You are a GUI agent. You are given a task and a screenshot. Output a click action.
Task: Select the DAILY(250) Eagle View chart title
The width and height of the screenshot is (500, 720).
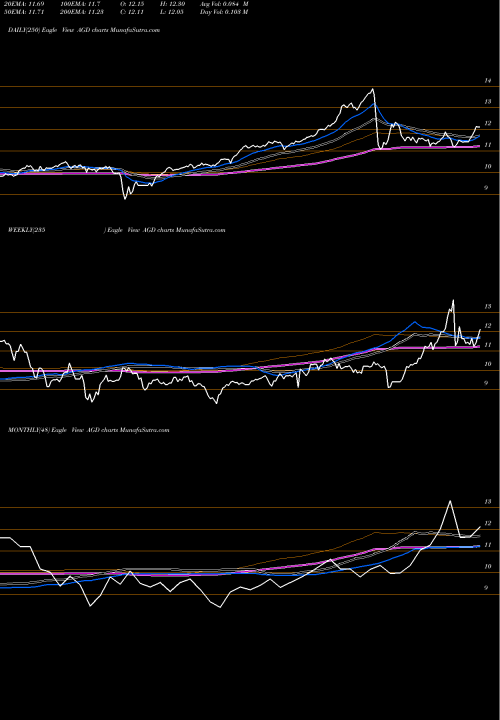[x=84, y=30]
